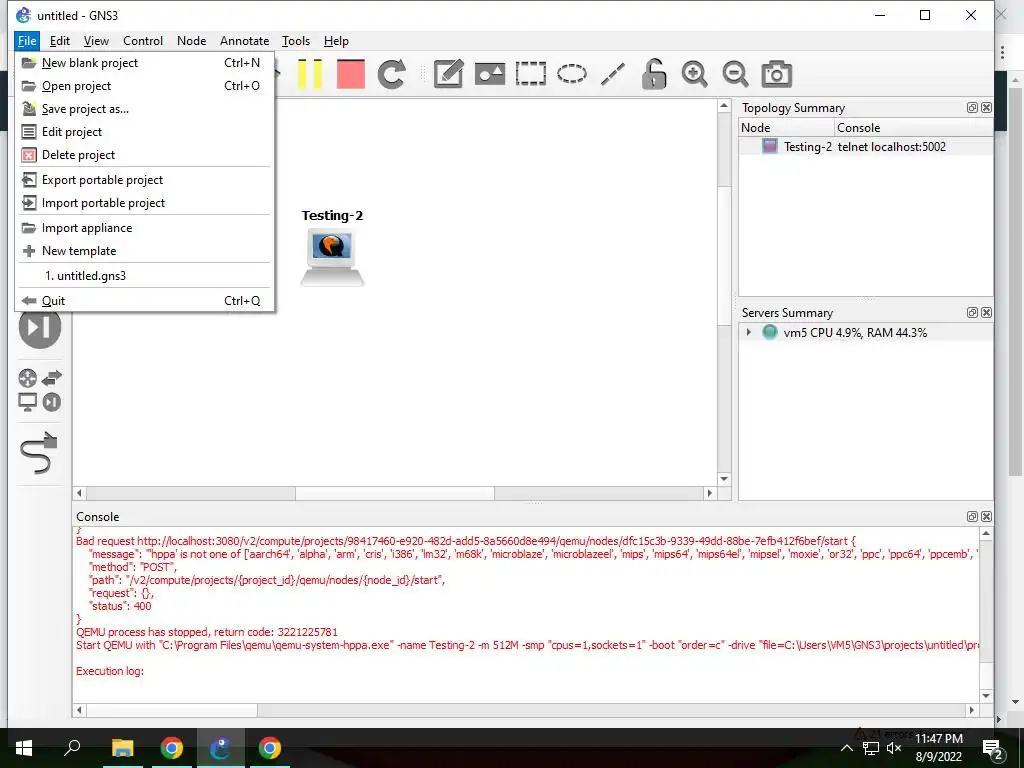Screen dimensions: 1024x768
Task: Expand the vm5 server tree entry
Action: 749,332
